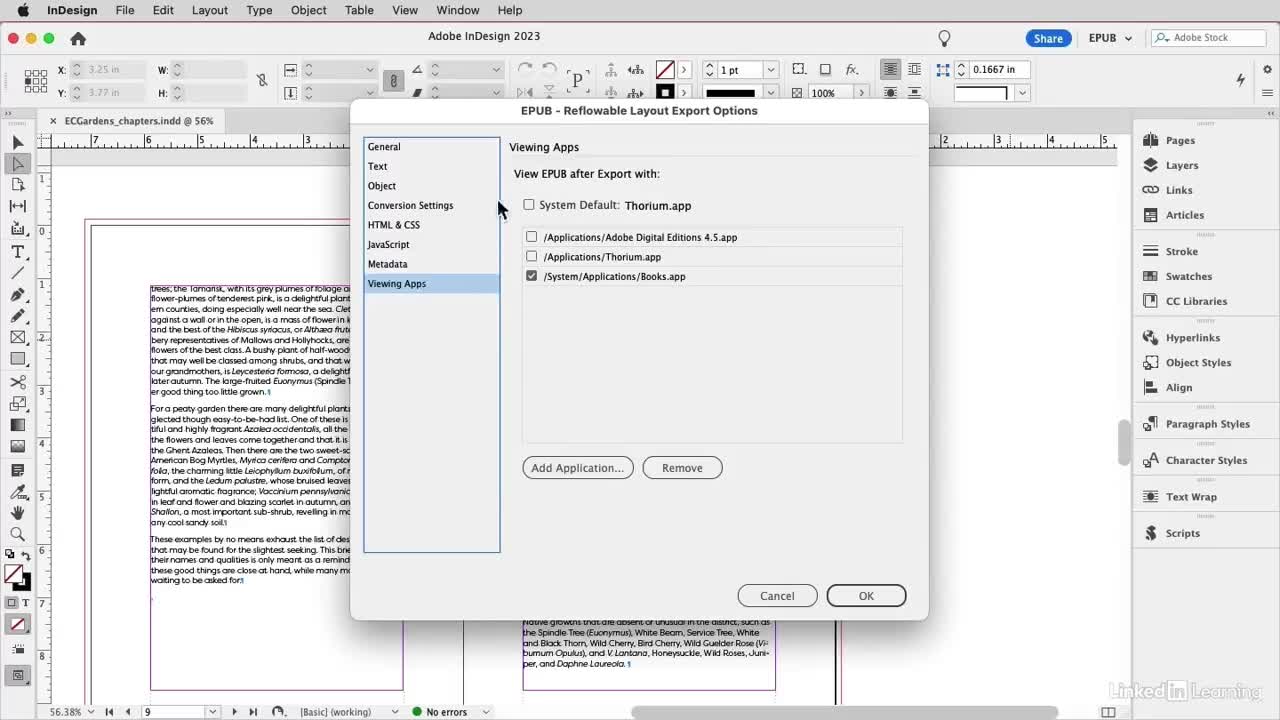Click the Home icon in app bar
This screenshot has width=1280, height=720.
[78, 38]
